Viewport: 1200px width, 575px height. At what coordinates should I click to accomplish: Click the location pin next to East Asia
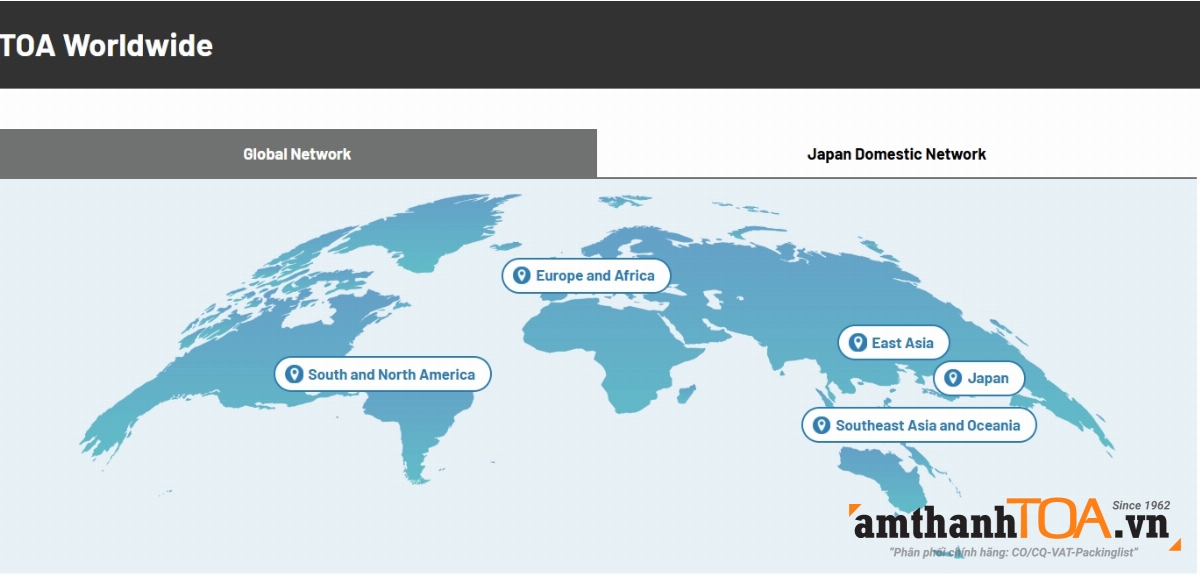(857, 343)
